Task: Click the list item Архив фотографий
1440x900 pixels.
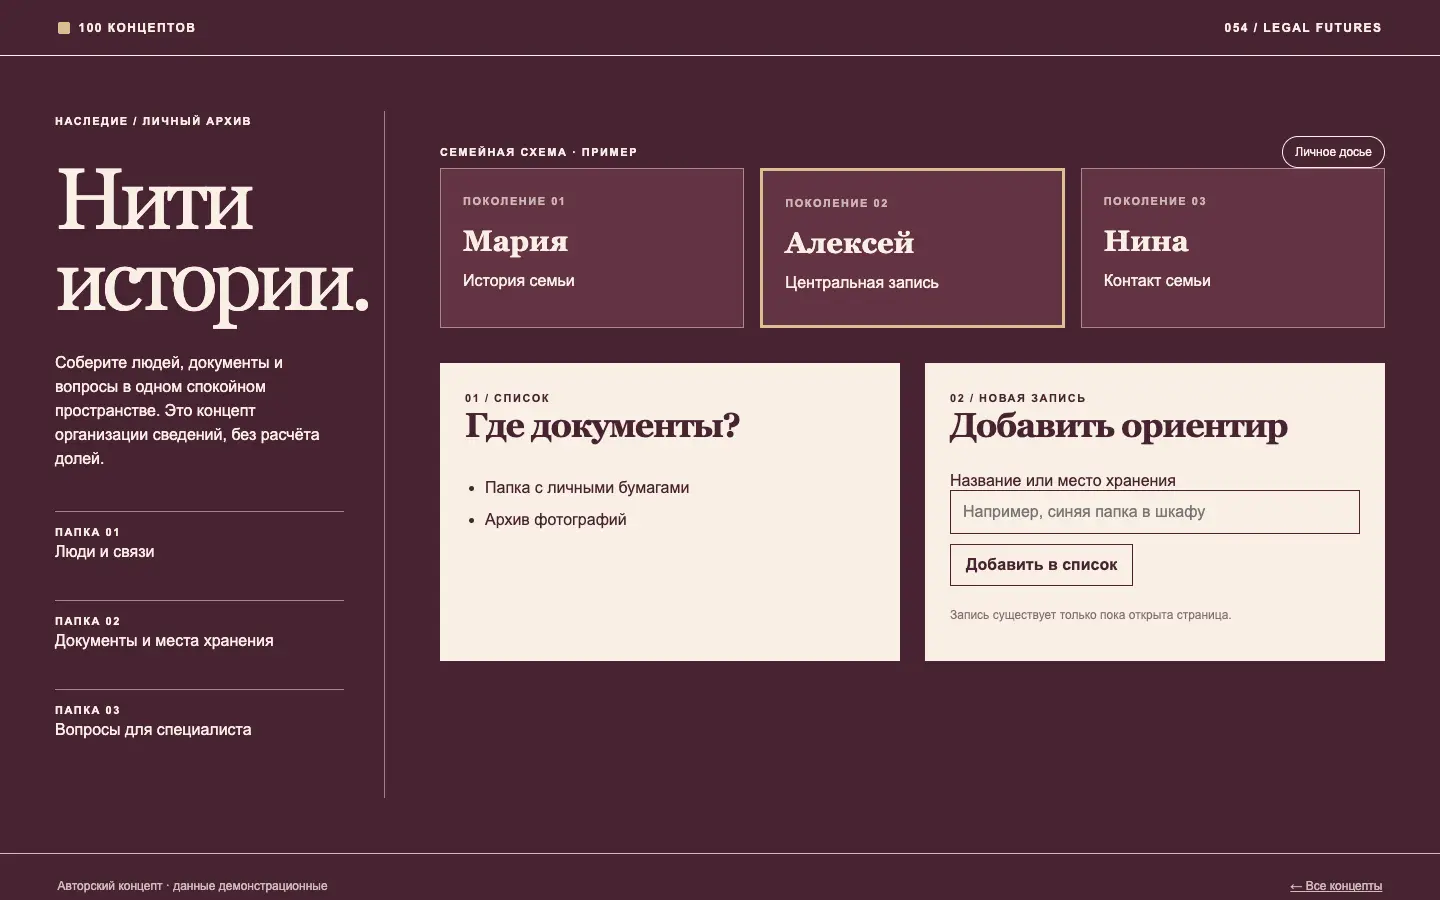Action: (556, 520)
